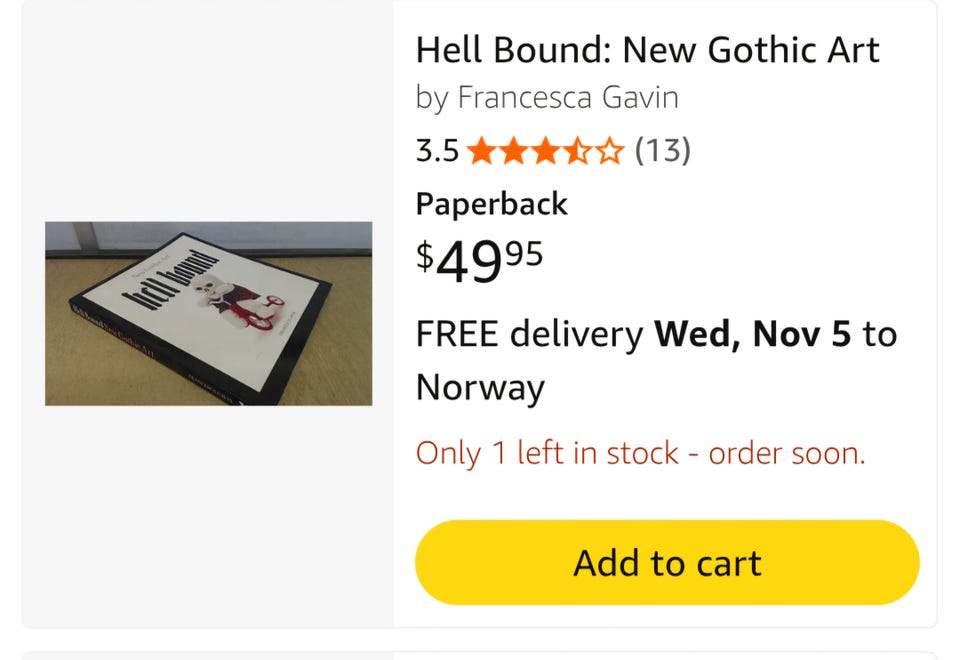
Task: Select the Paperback format label
Action: [x=491, y=204]
